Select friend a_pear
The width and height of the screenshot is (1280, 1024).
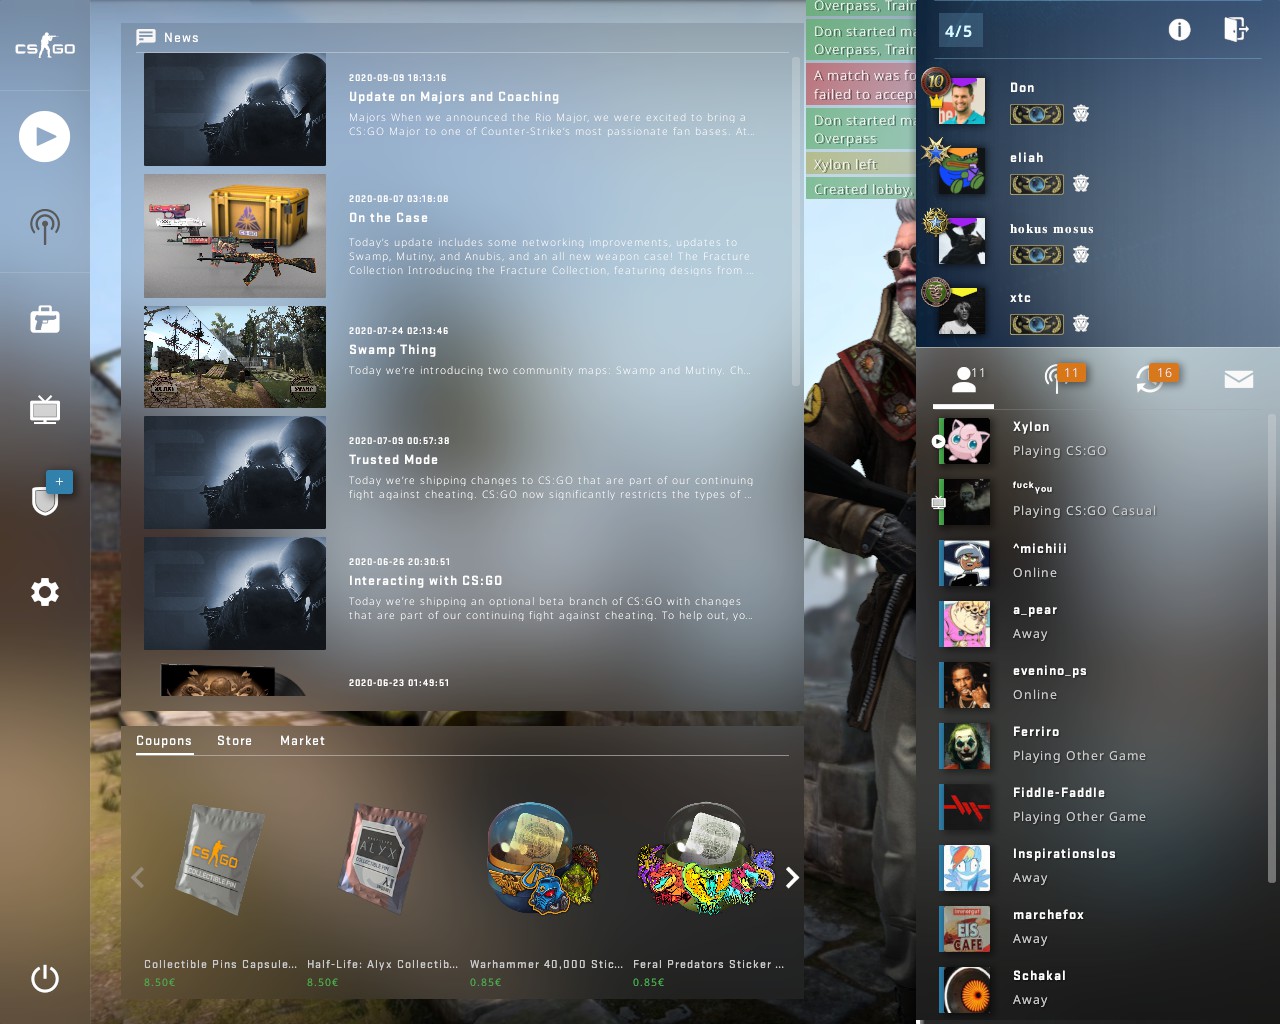click(1097, 623)
